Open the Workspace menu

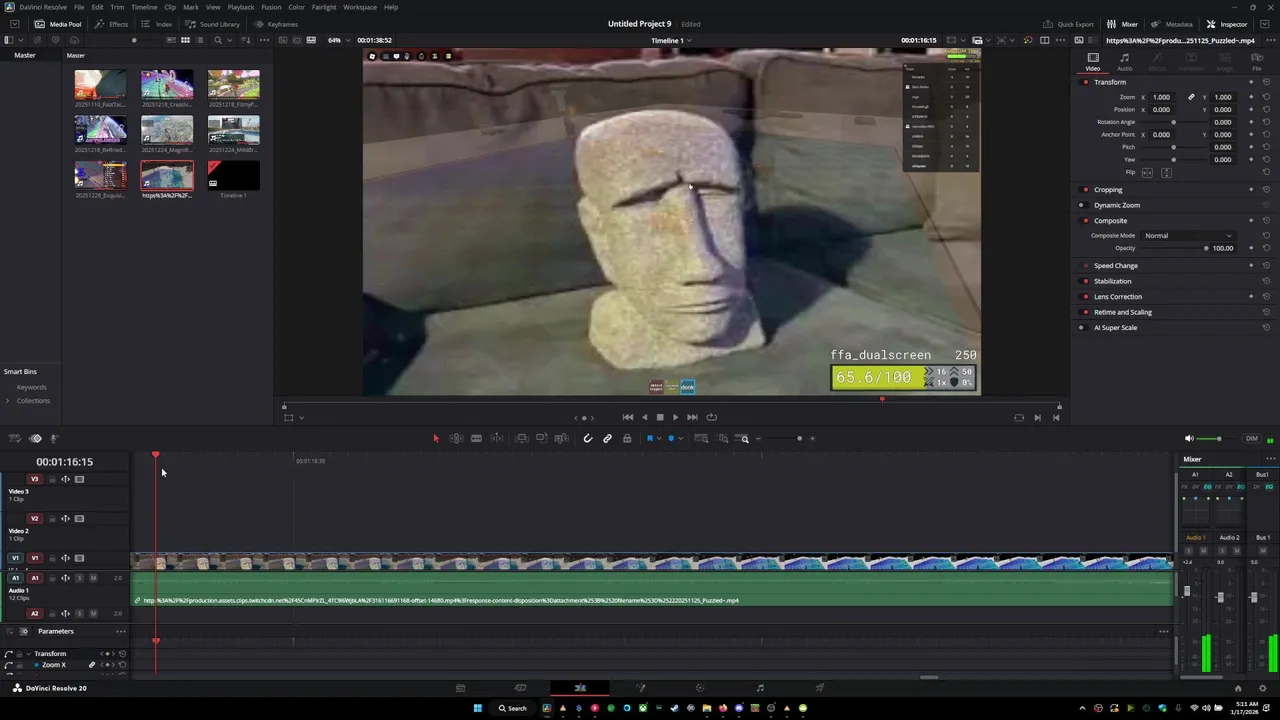coord(360,7)
